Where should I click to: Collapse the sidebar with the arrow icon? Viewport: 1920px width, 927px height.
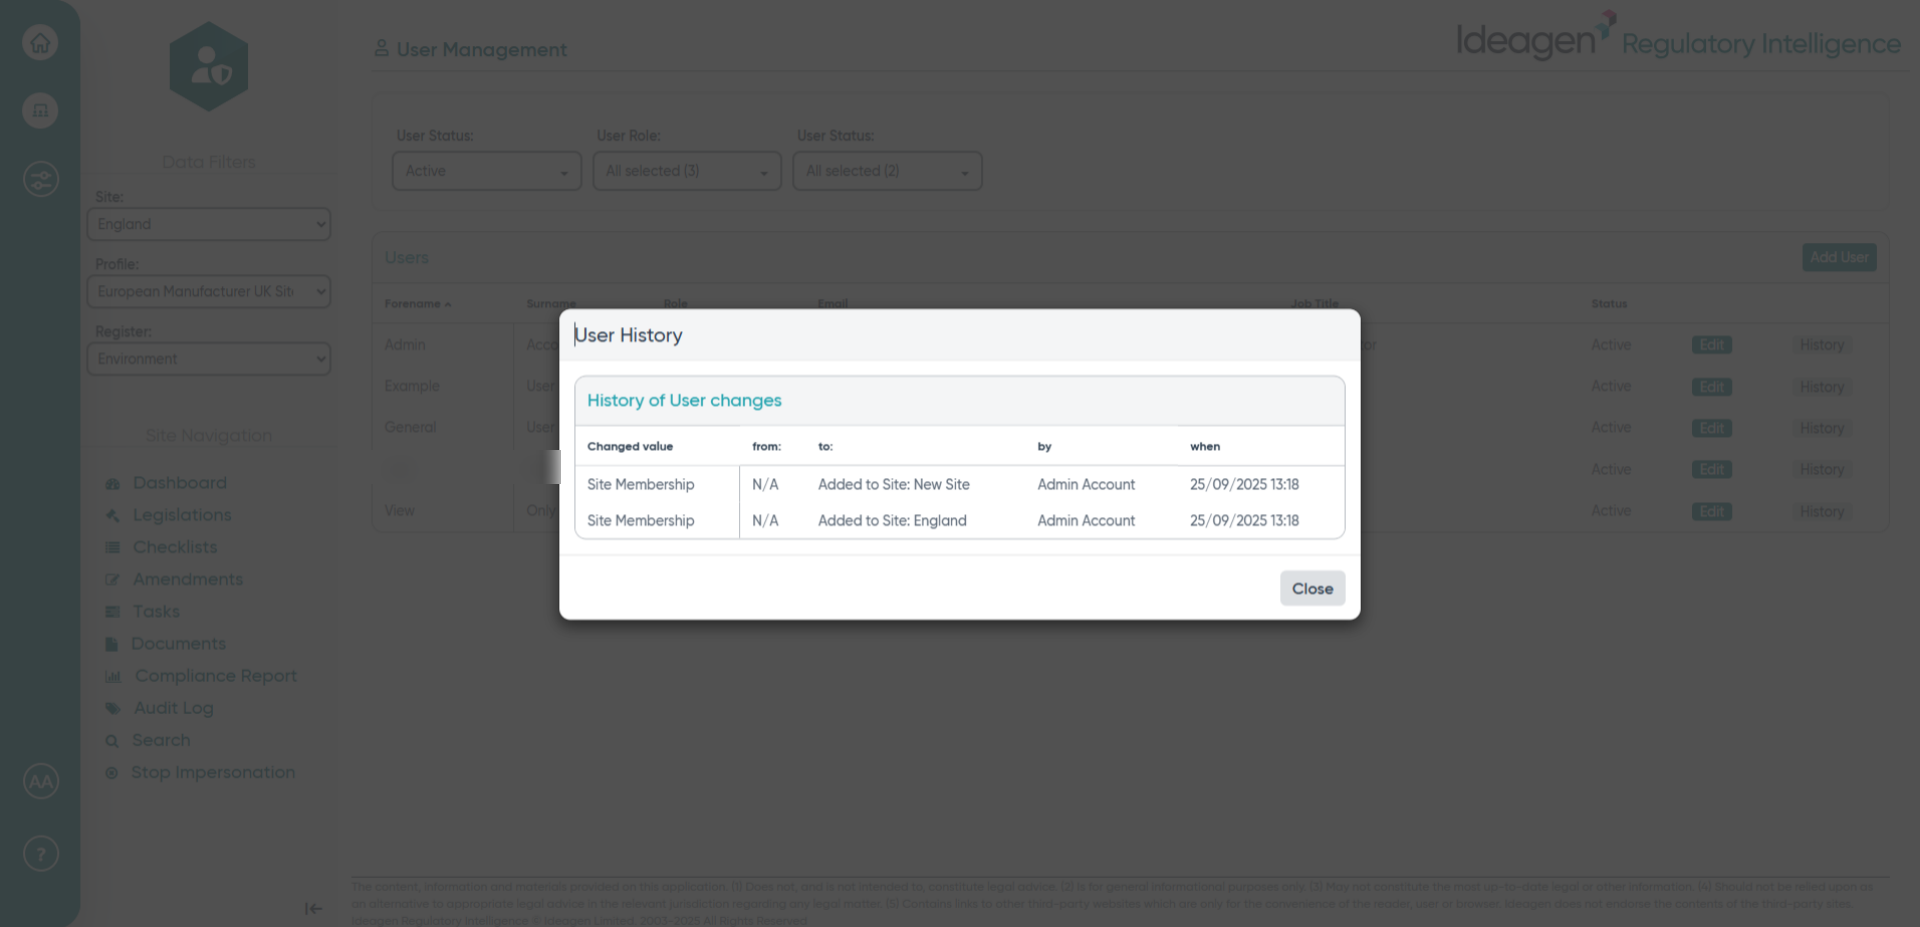coord(313,909)
